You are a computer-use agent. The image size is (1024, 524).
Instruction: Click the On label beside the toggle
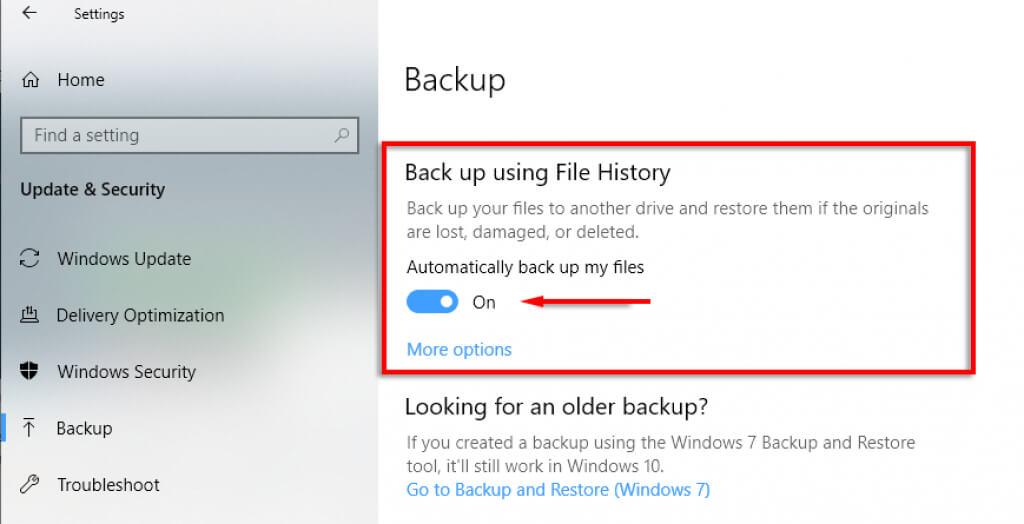tap(484, 302)
